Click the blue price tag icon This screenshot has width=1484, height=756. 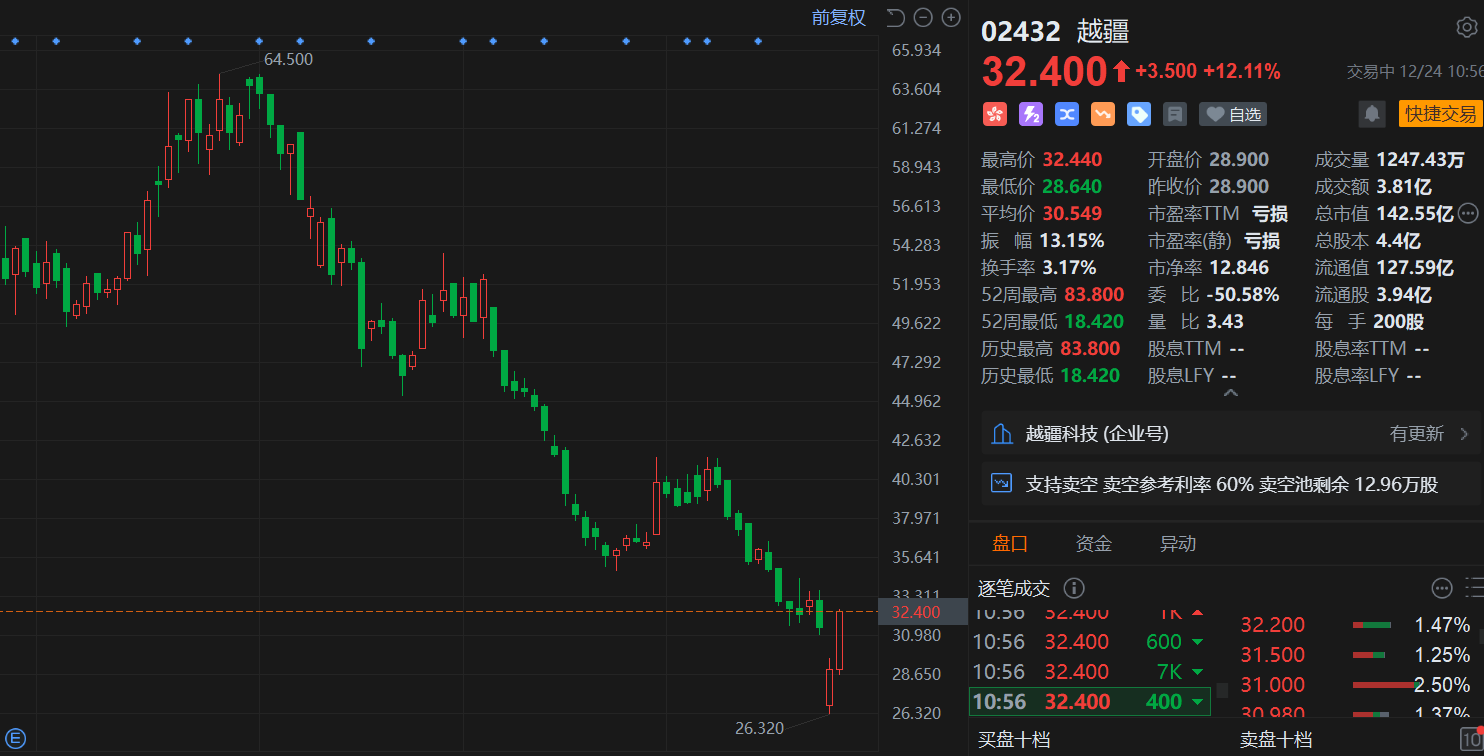[x=1139, y=114]
